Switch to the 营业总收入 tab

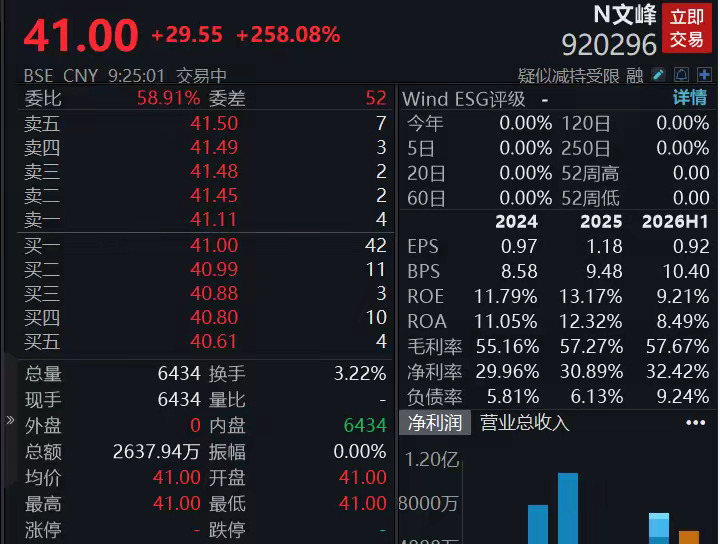click(524, 422)
